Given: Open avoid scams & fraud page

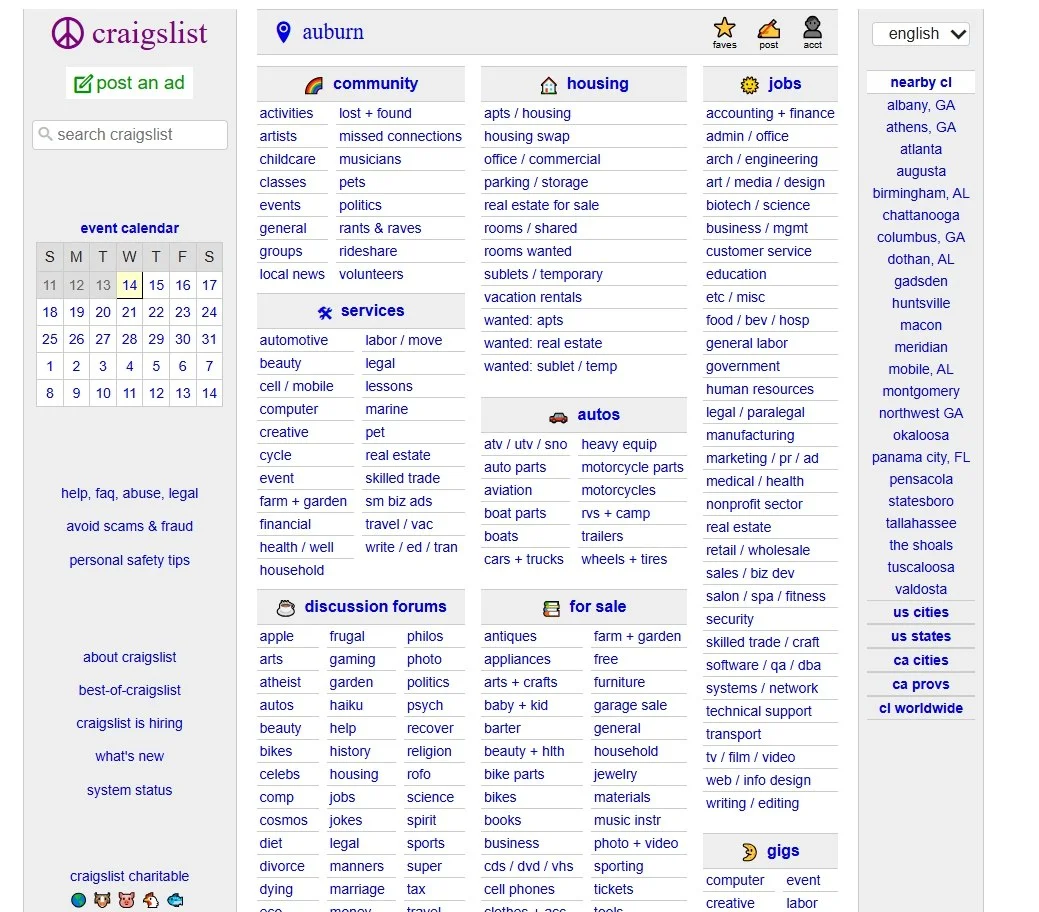Looking at the screenshot, I should point(130,526).
